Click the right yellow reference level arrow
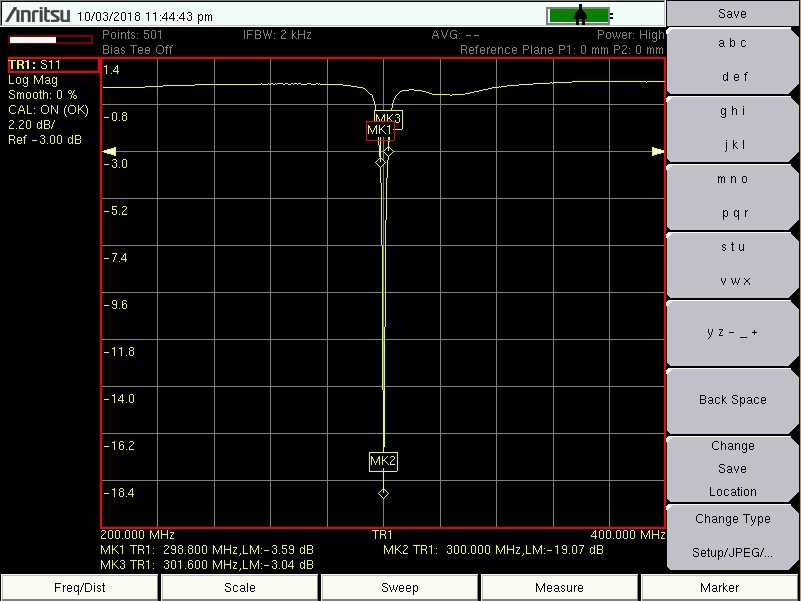801x601 pixels. 657,150
